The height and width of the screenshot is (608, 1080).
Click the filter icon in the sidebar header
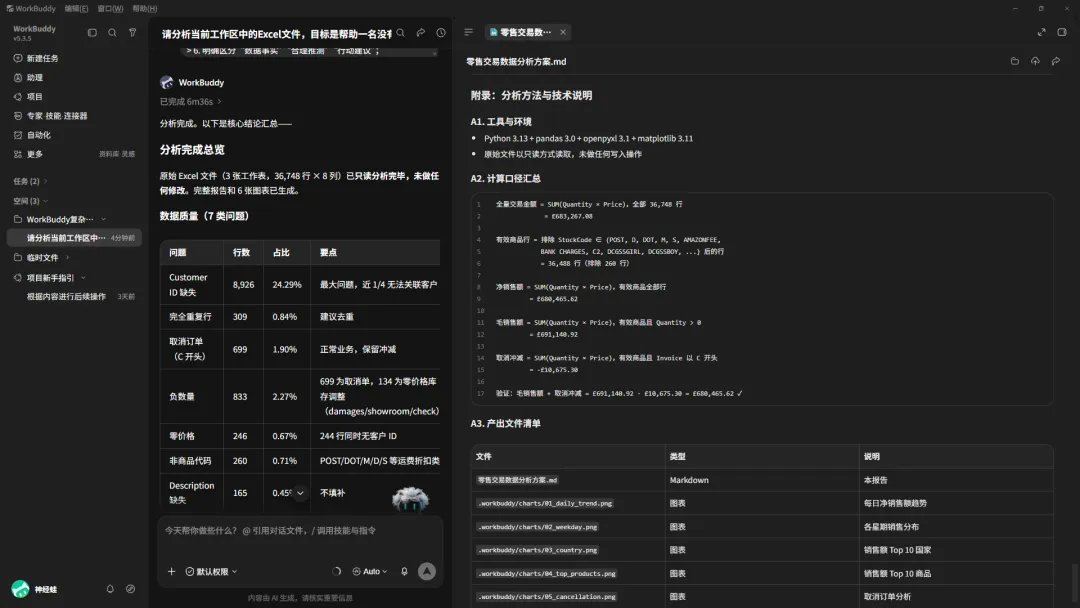coord(132,32)
